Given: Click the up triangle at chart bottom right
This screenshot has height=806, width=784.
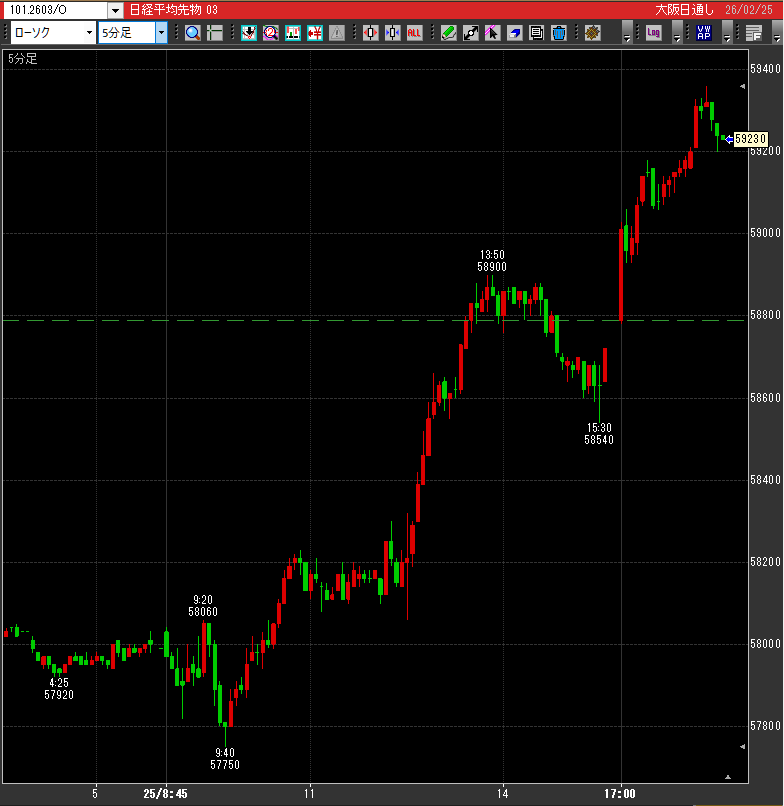Looking at the screenshot, I should coord(728,777).
